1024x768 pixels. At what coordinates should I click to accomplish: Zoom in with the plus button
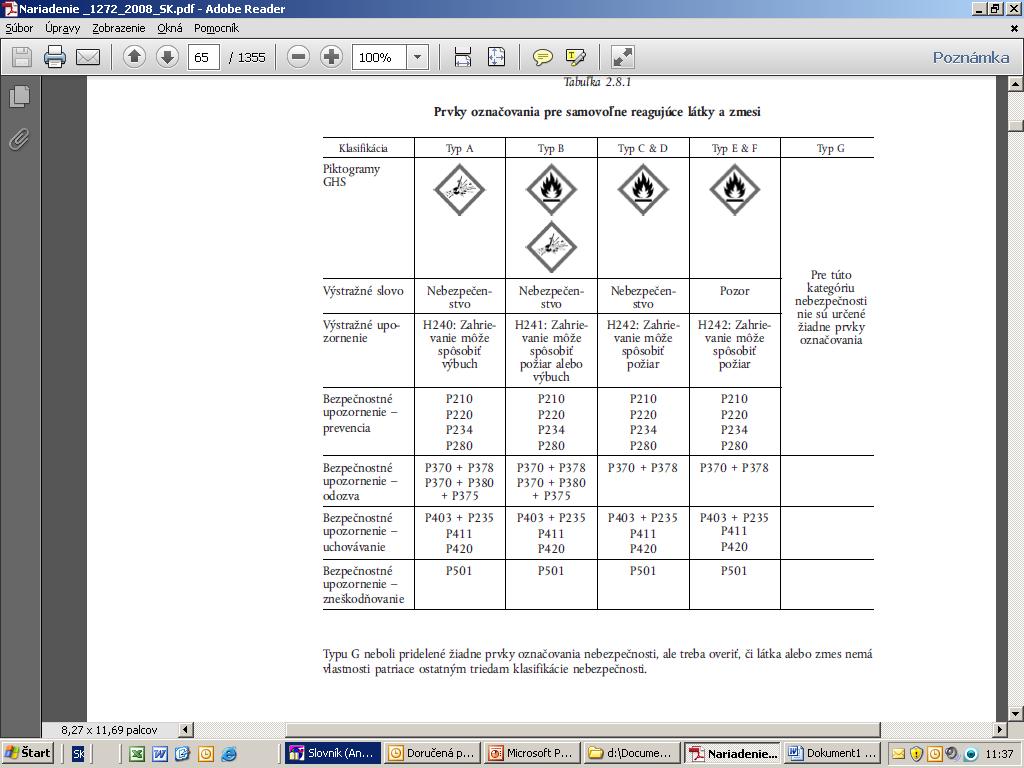[331, 57]
